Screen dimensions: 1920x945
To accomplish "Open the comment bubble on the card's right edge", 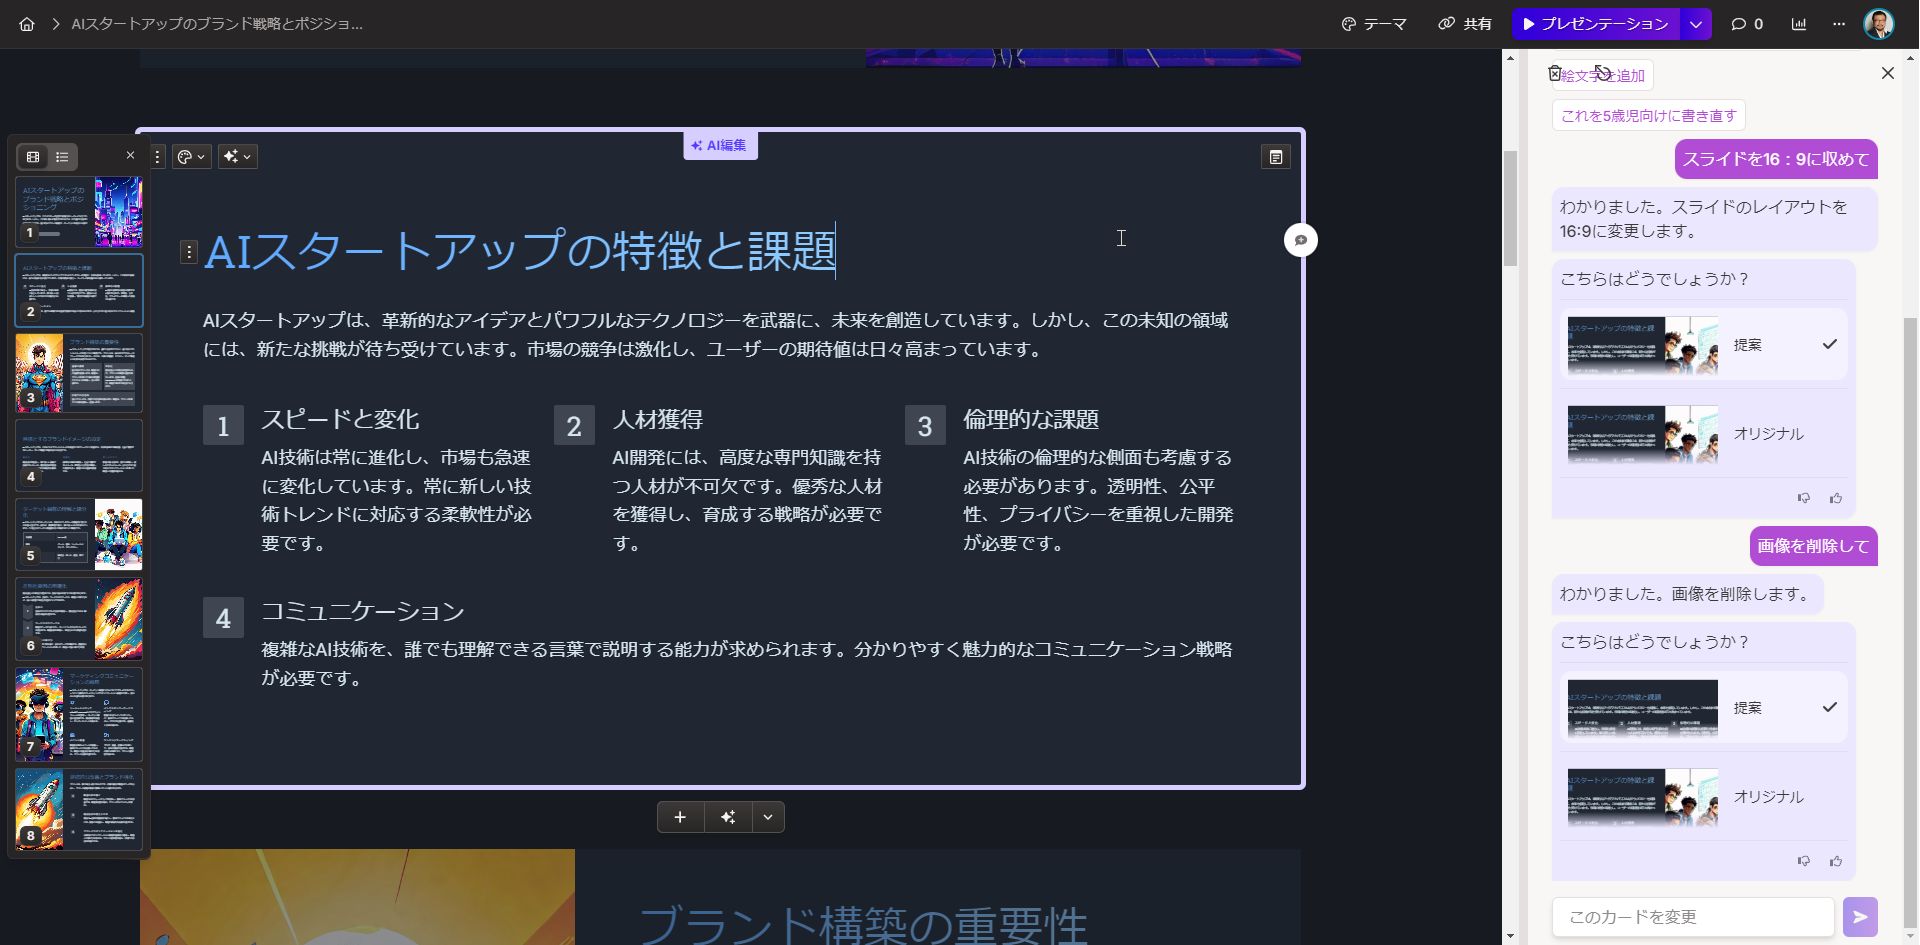I will 1300,240.
